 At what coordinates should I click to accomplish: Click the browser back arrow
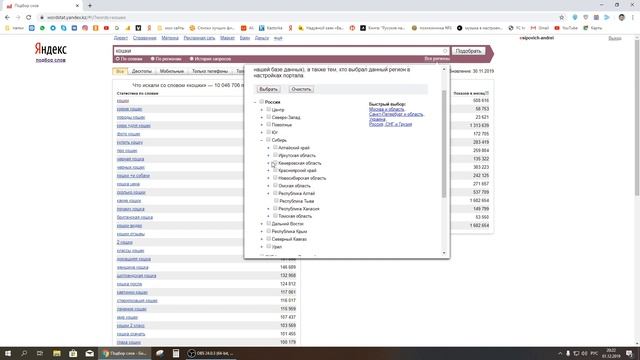[7, 18]
